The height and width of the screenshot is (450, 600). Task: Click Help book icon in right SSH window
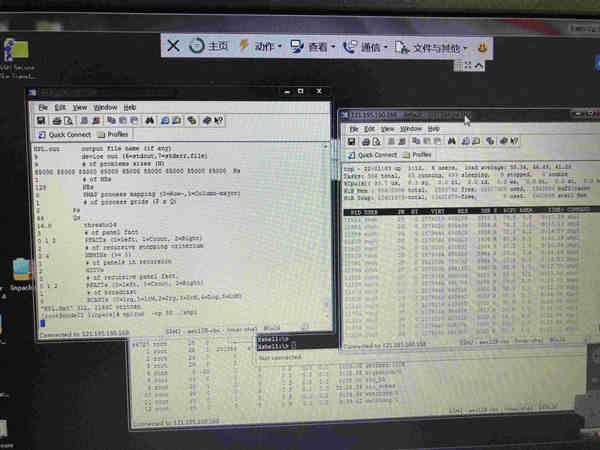tap(504, 141)
